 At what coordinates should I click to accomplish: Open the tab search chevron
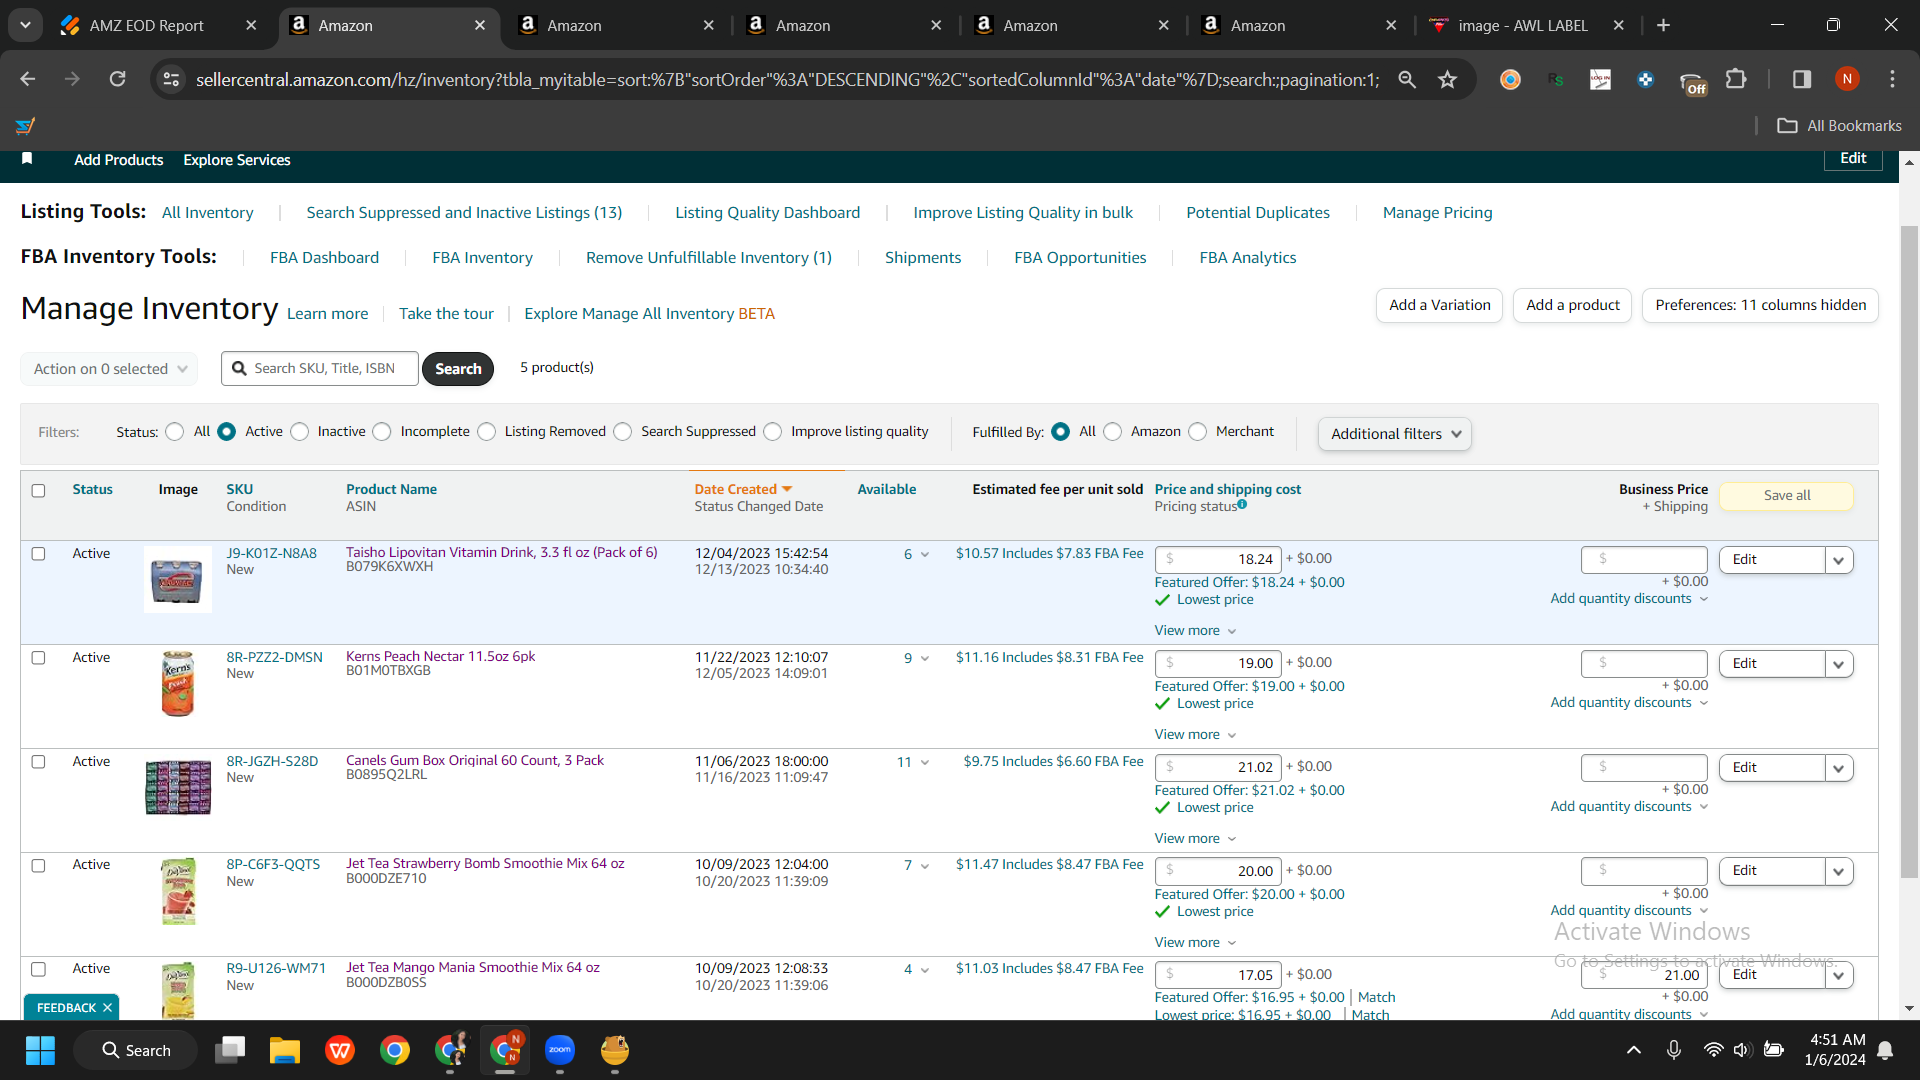25,25
